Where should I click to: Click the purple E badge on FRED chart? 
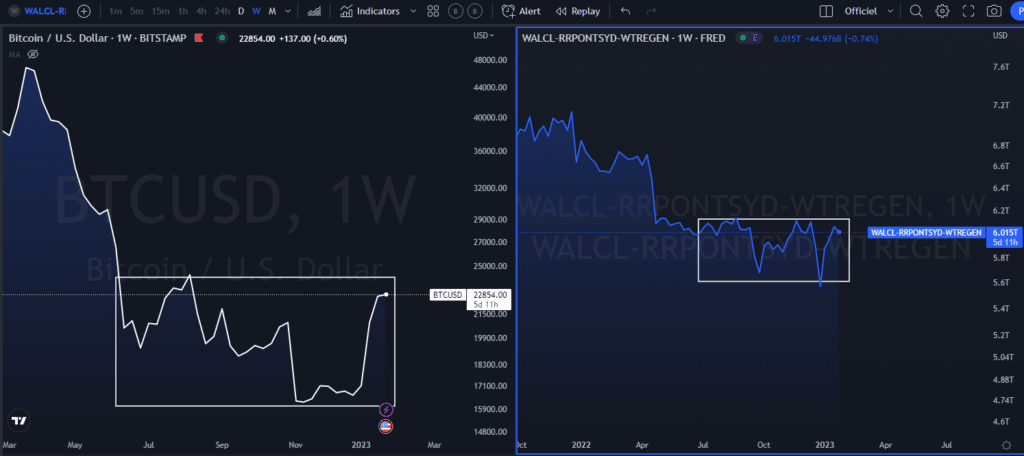tap(756, 39)
